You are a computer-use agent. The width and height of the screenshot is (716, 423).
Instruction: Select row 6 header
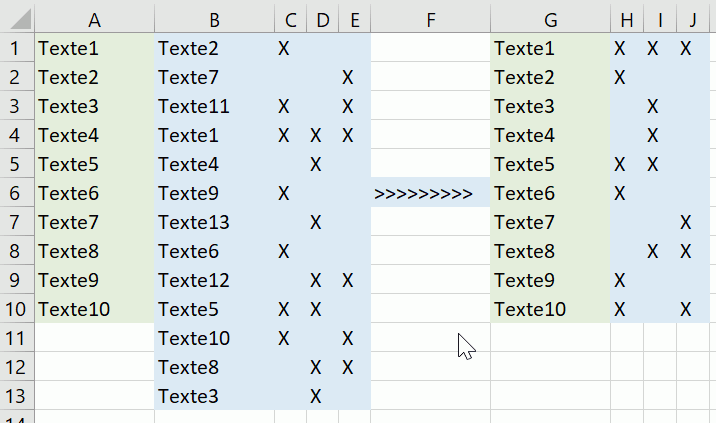click(x=16, y=193)
